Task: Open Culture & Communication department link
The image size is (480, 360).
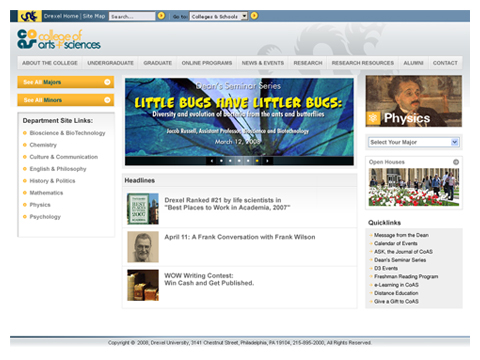Action: click(64, 157)
